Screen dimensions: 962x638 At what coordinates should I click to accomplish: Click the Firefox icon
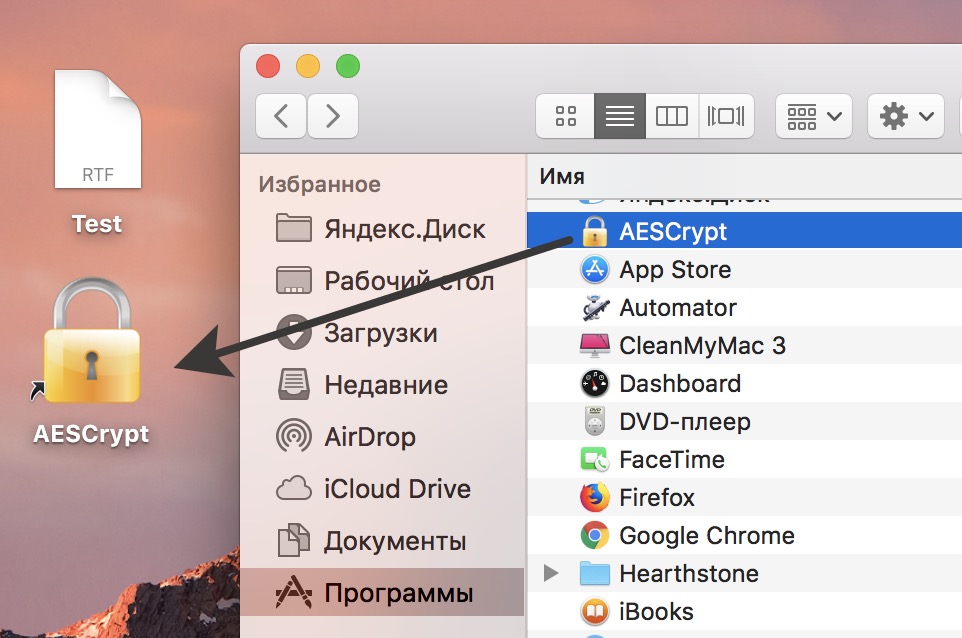tap(595, 498)
